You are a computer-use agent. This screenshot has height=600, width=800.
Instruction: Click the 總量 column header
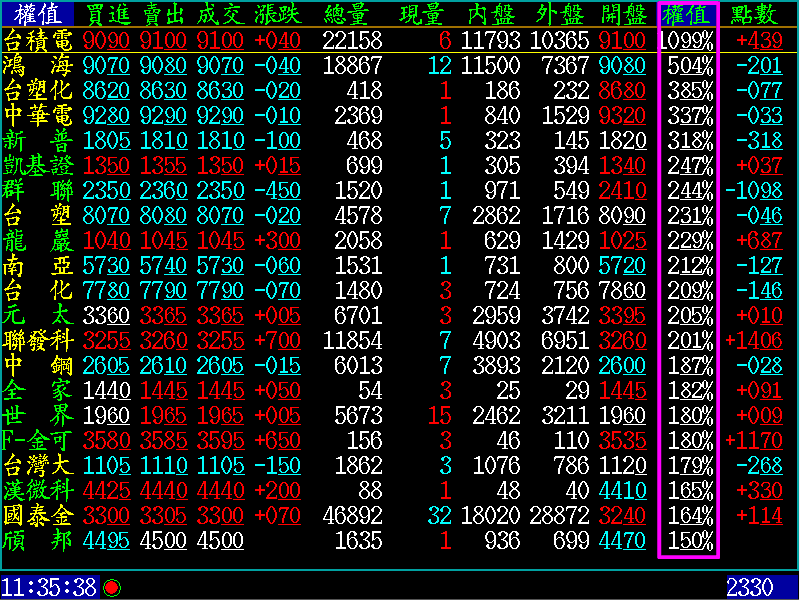tap(352, 14)
